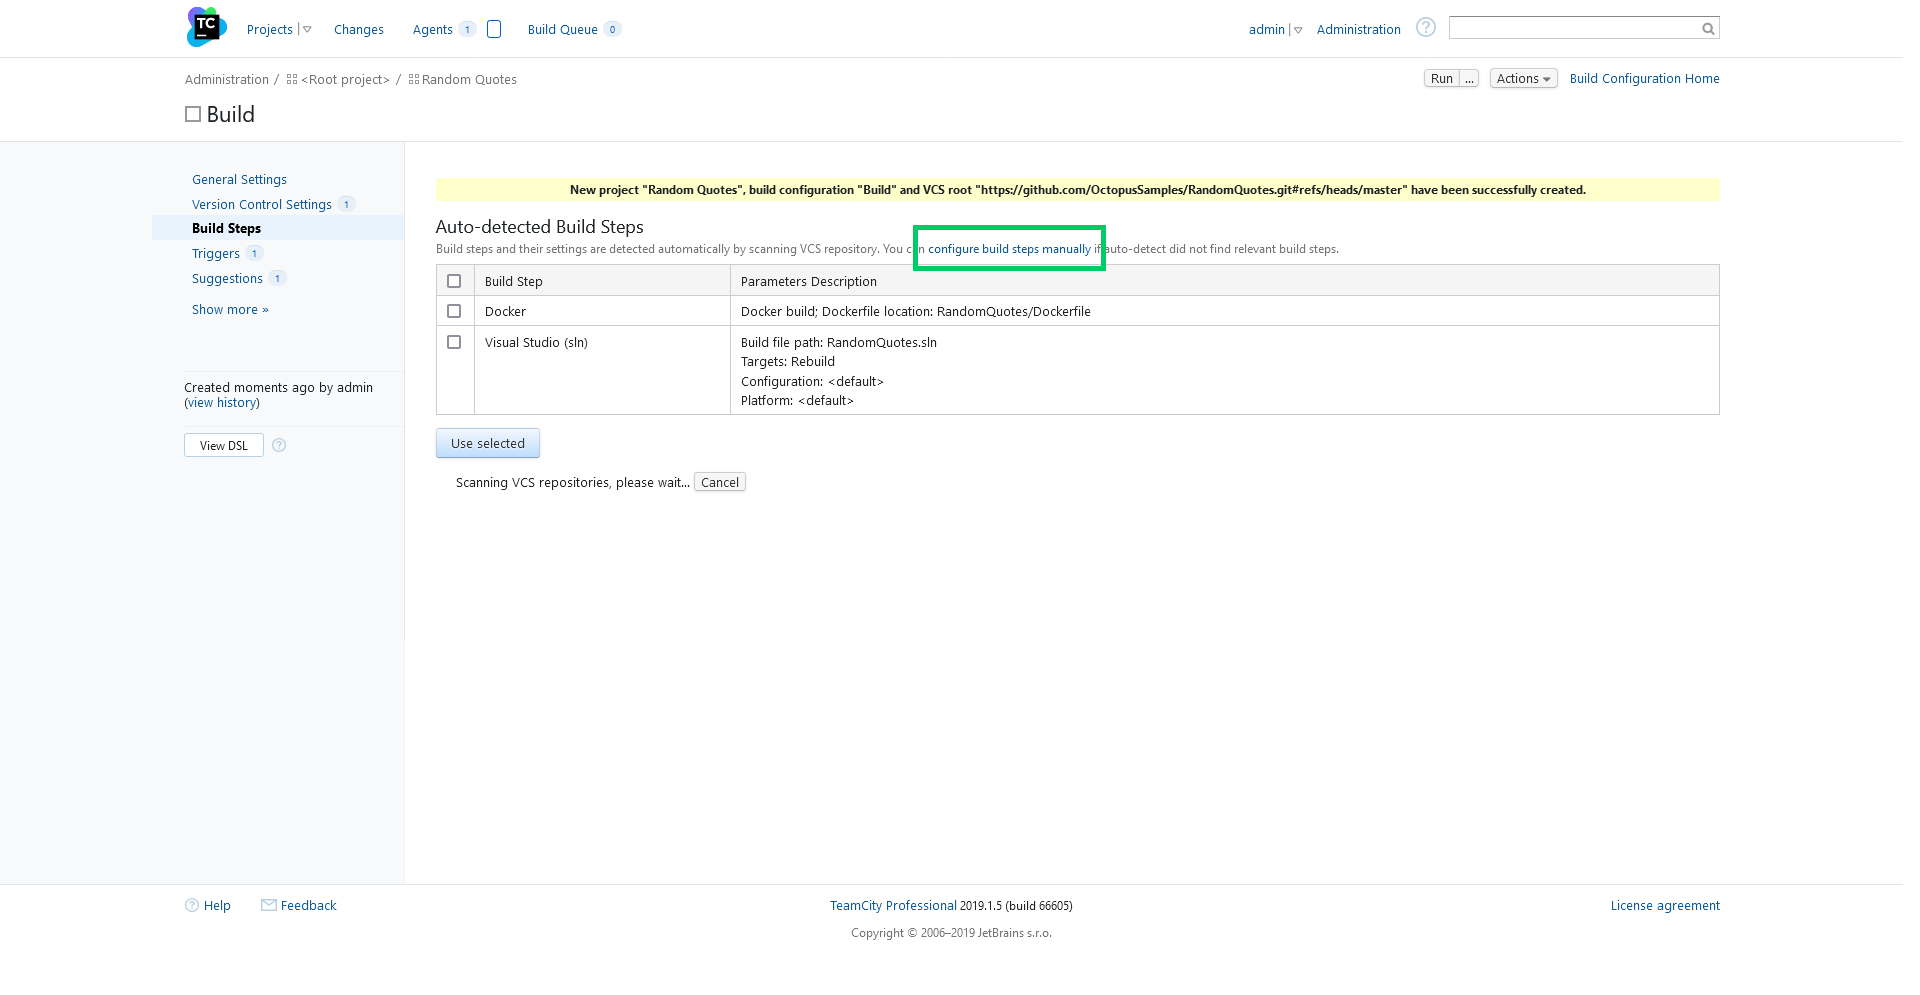Screen dimensions: 1920x995
Task: Go to Administration in header
Action: click(x=1358, y=30)
